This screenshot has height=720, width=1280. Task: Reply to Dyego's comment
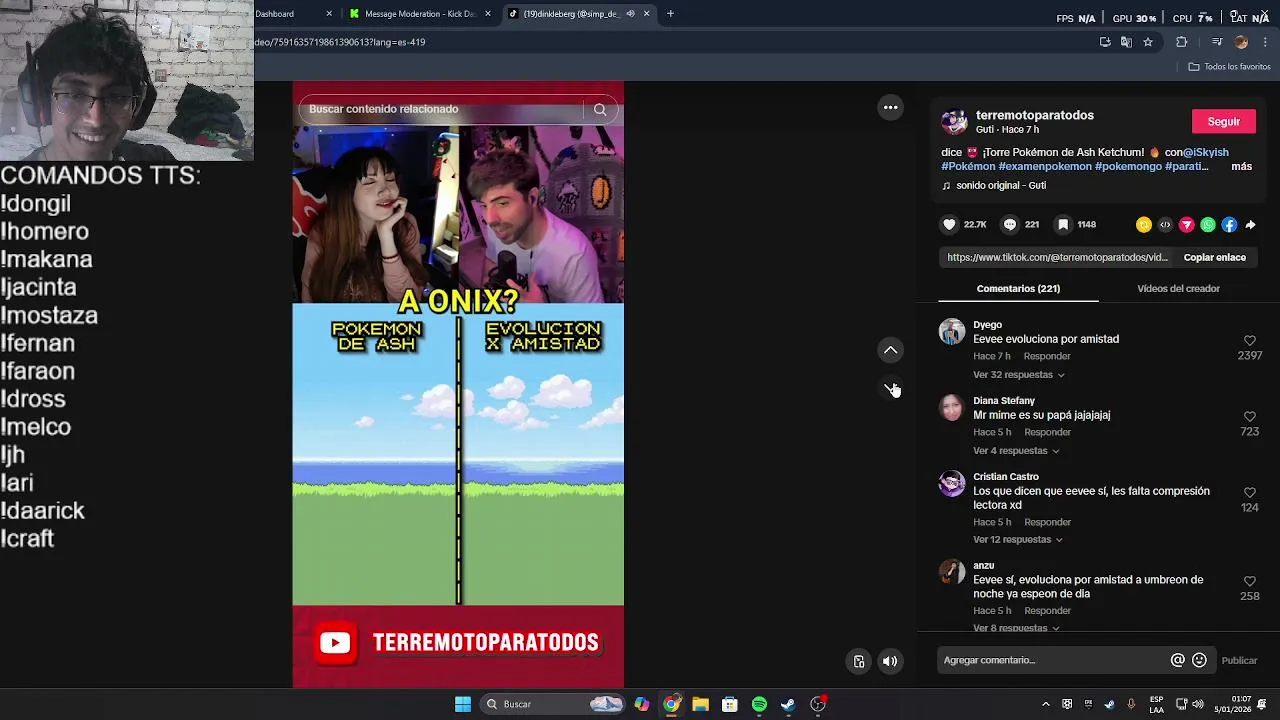click(1047, 357)
